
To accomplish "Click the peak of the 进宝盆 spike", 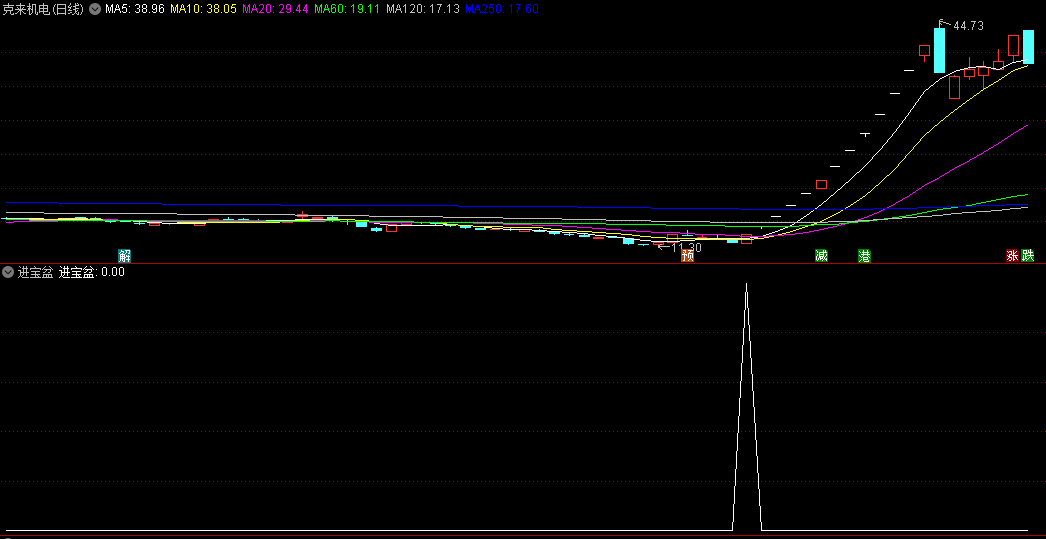I will click(x=746, y=284).
